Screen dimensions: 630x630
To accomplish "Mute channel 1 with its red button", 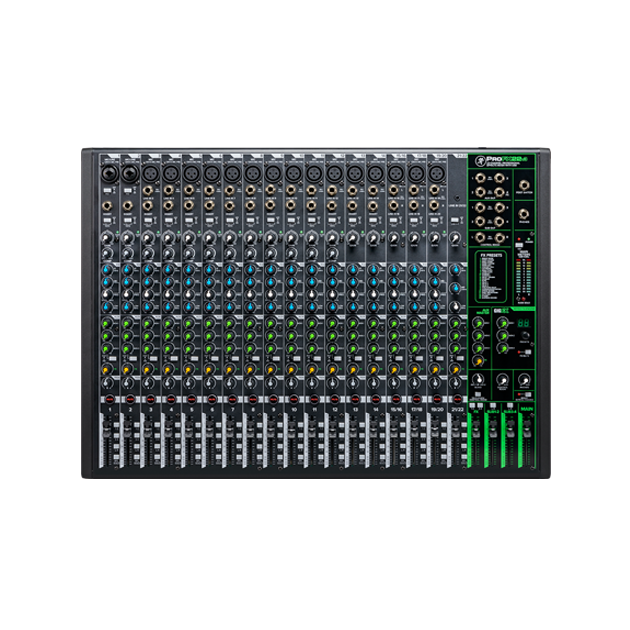I will click(x=110, y=399).
